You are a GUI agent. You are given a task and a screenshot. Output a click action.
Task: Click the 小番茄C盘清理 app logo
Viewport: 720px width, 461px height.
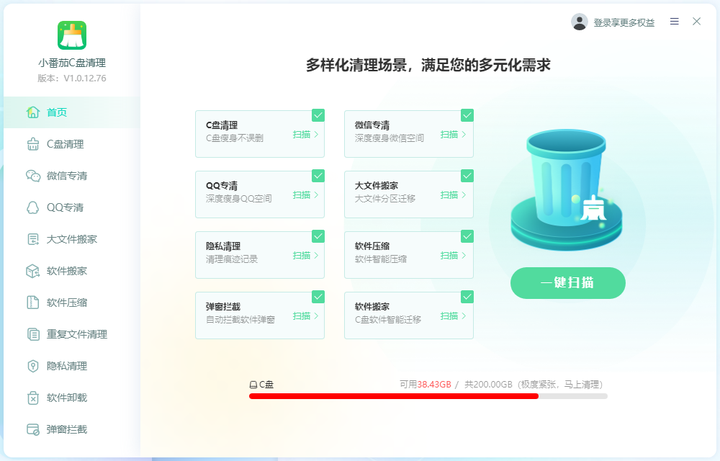[x=72, y=35]
